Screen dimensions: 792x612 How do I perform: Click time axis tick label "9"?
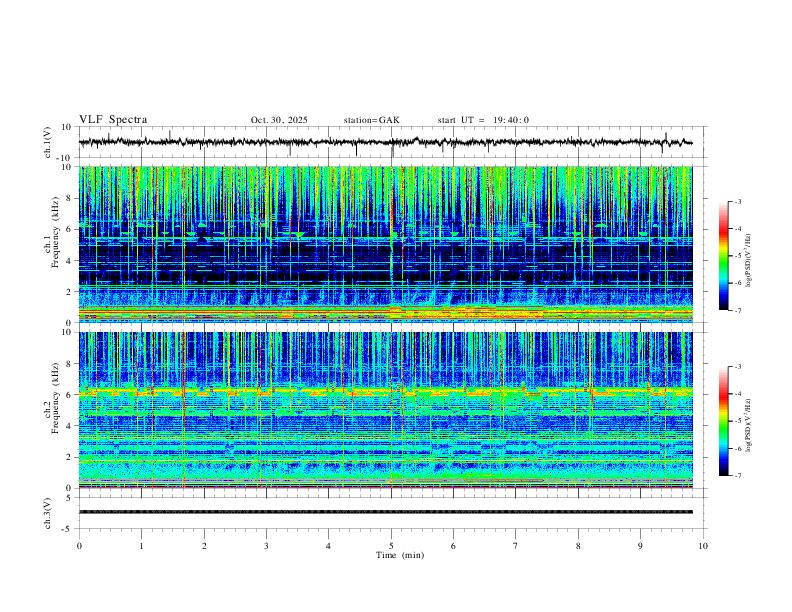640,546
